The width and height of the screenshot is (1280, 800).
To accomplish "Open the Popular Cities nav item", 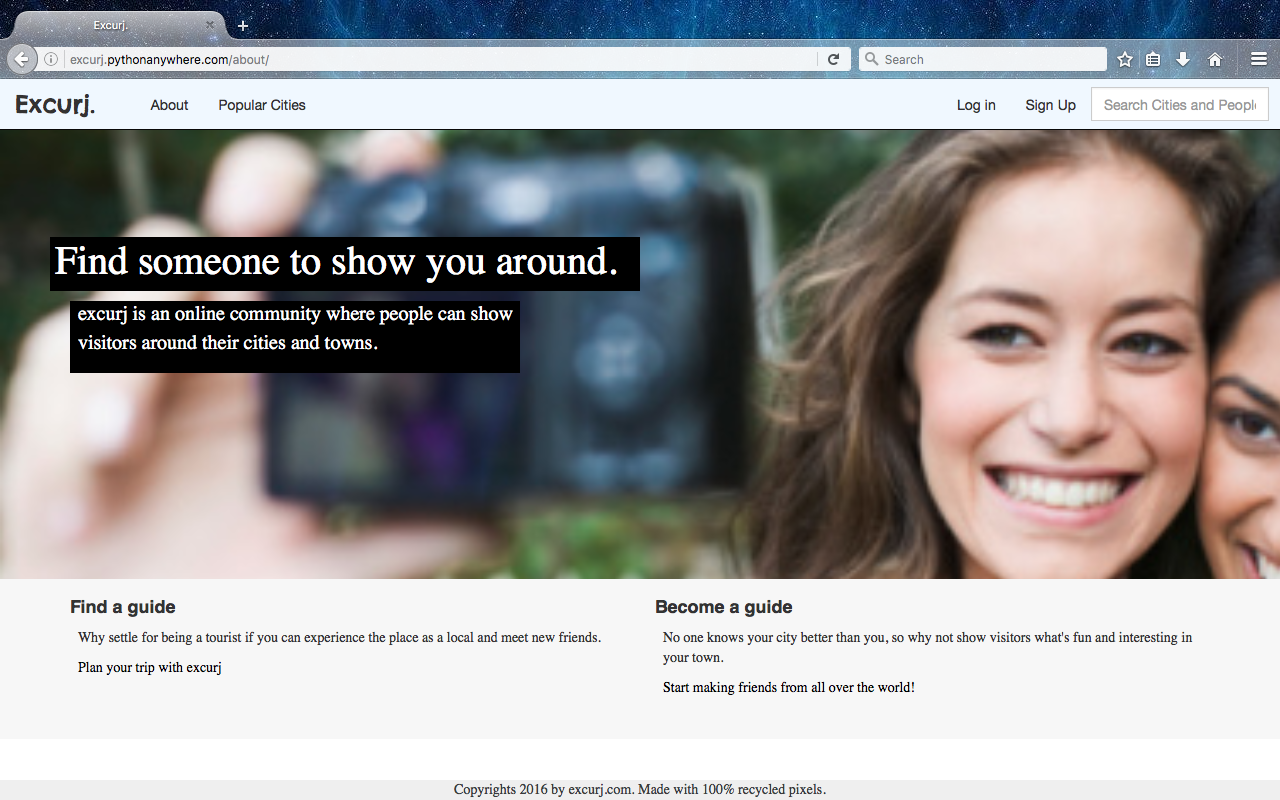I will click(x=262, y=105).
